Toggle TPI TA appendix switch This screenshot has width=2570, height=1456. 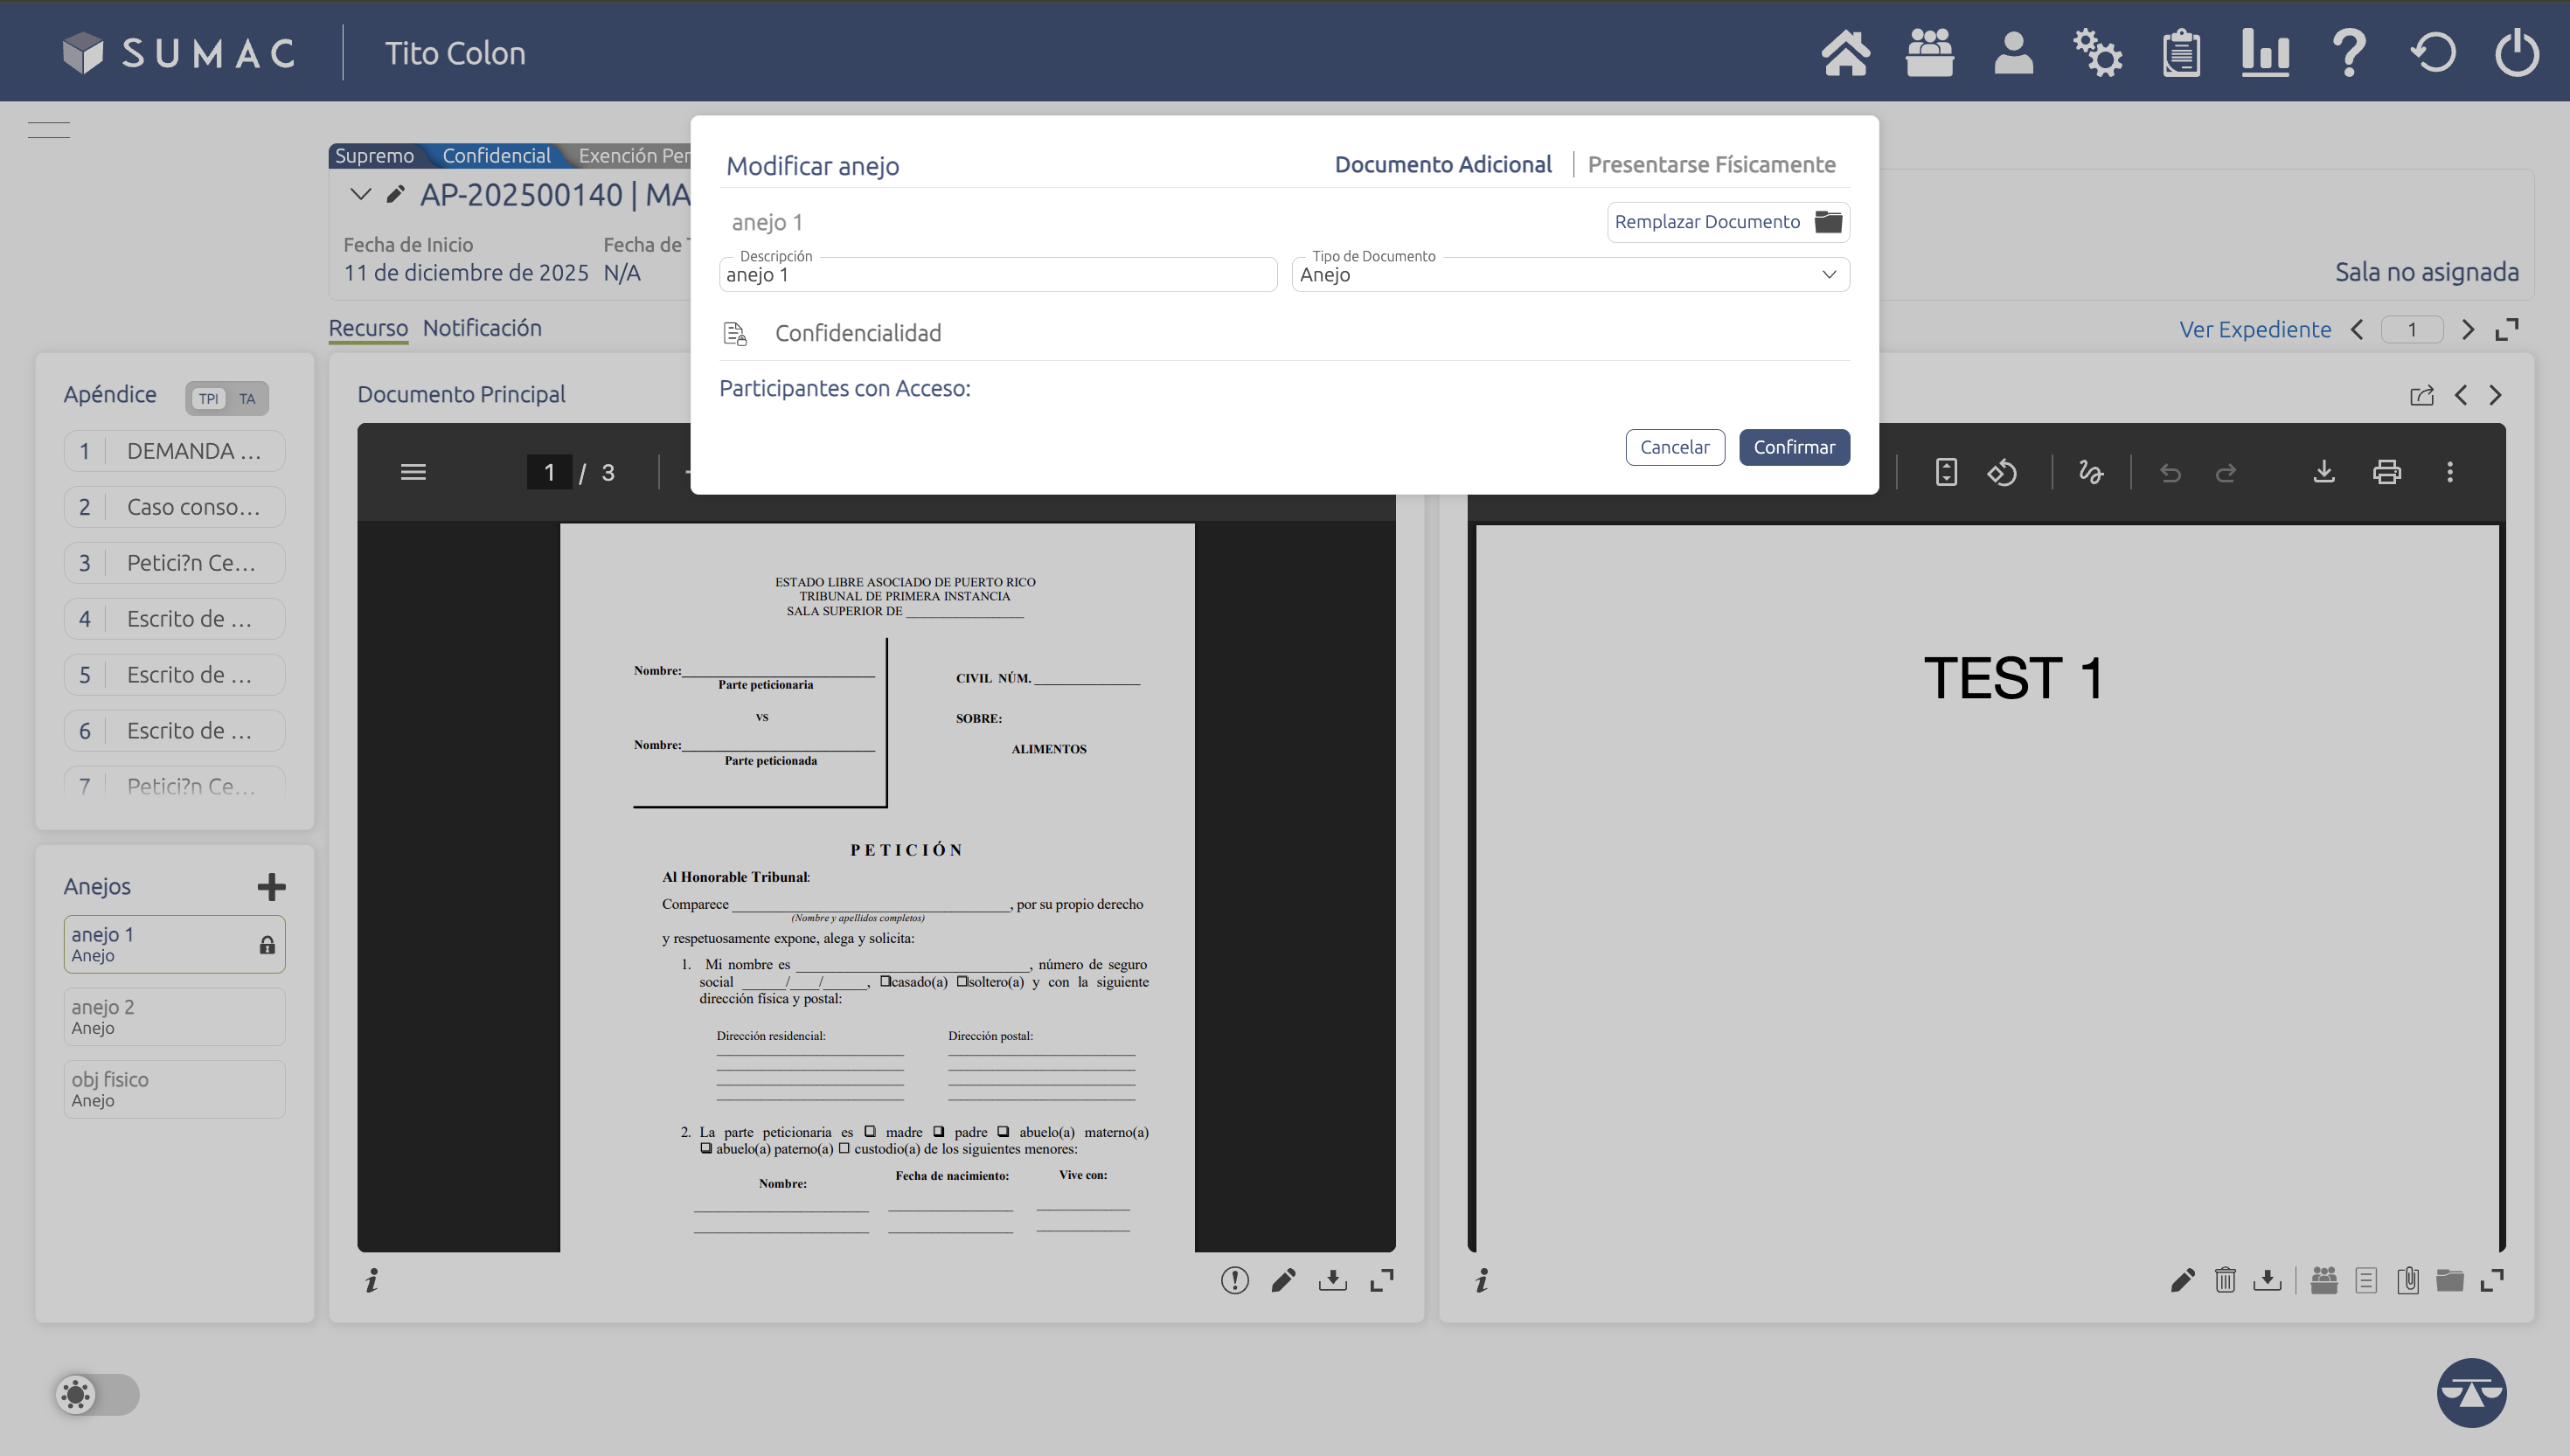point(227,398)
